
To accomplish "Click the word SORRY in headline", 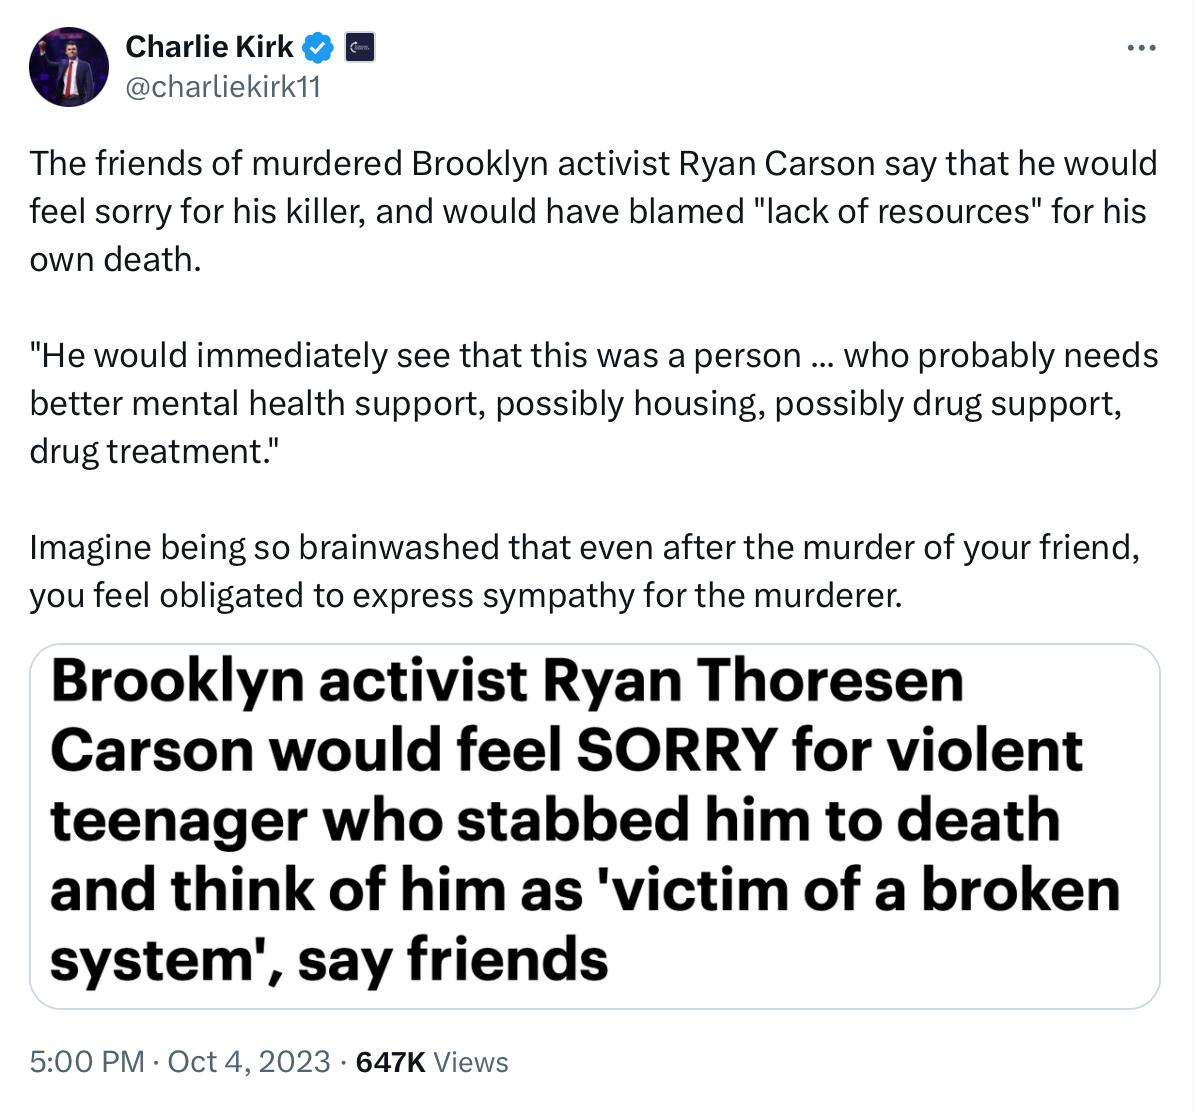I will point(677,750).
